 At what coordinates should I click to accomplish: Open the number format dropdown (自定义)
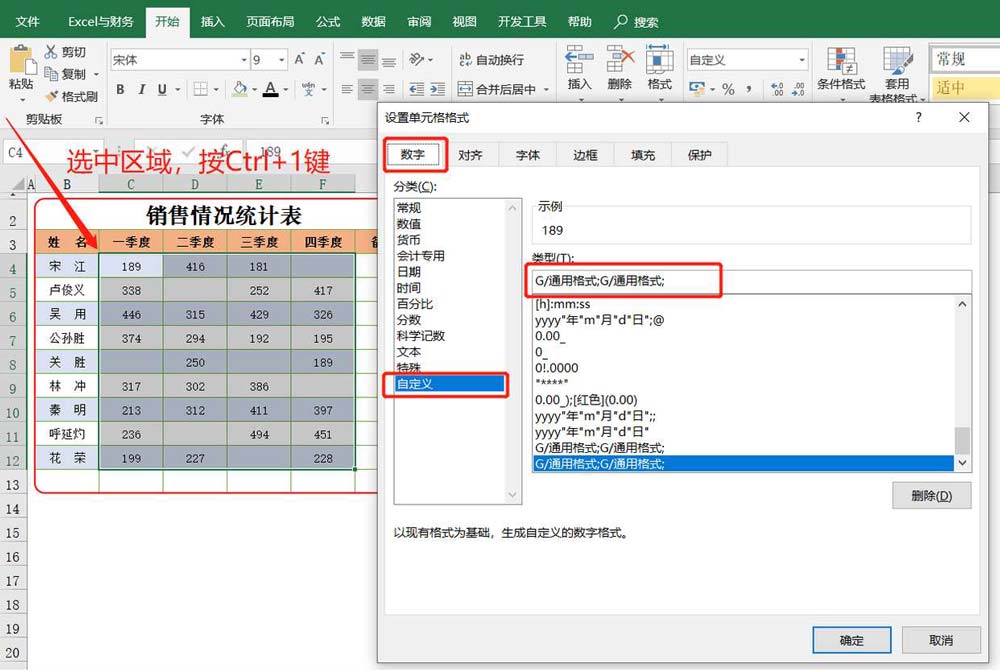coord(802,60)
